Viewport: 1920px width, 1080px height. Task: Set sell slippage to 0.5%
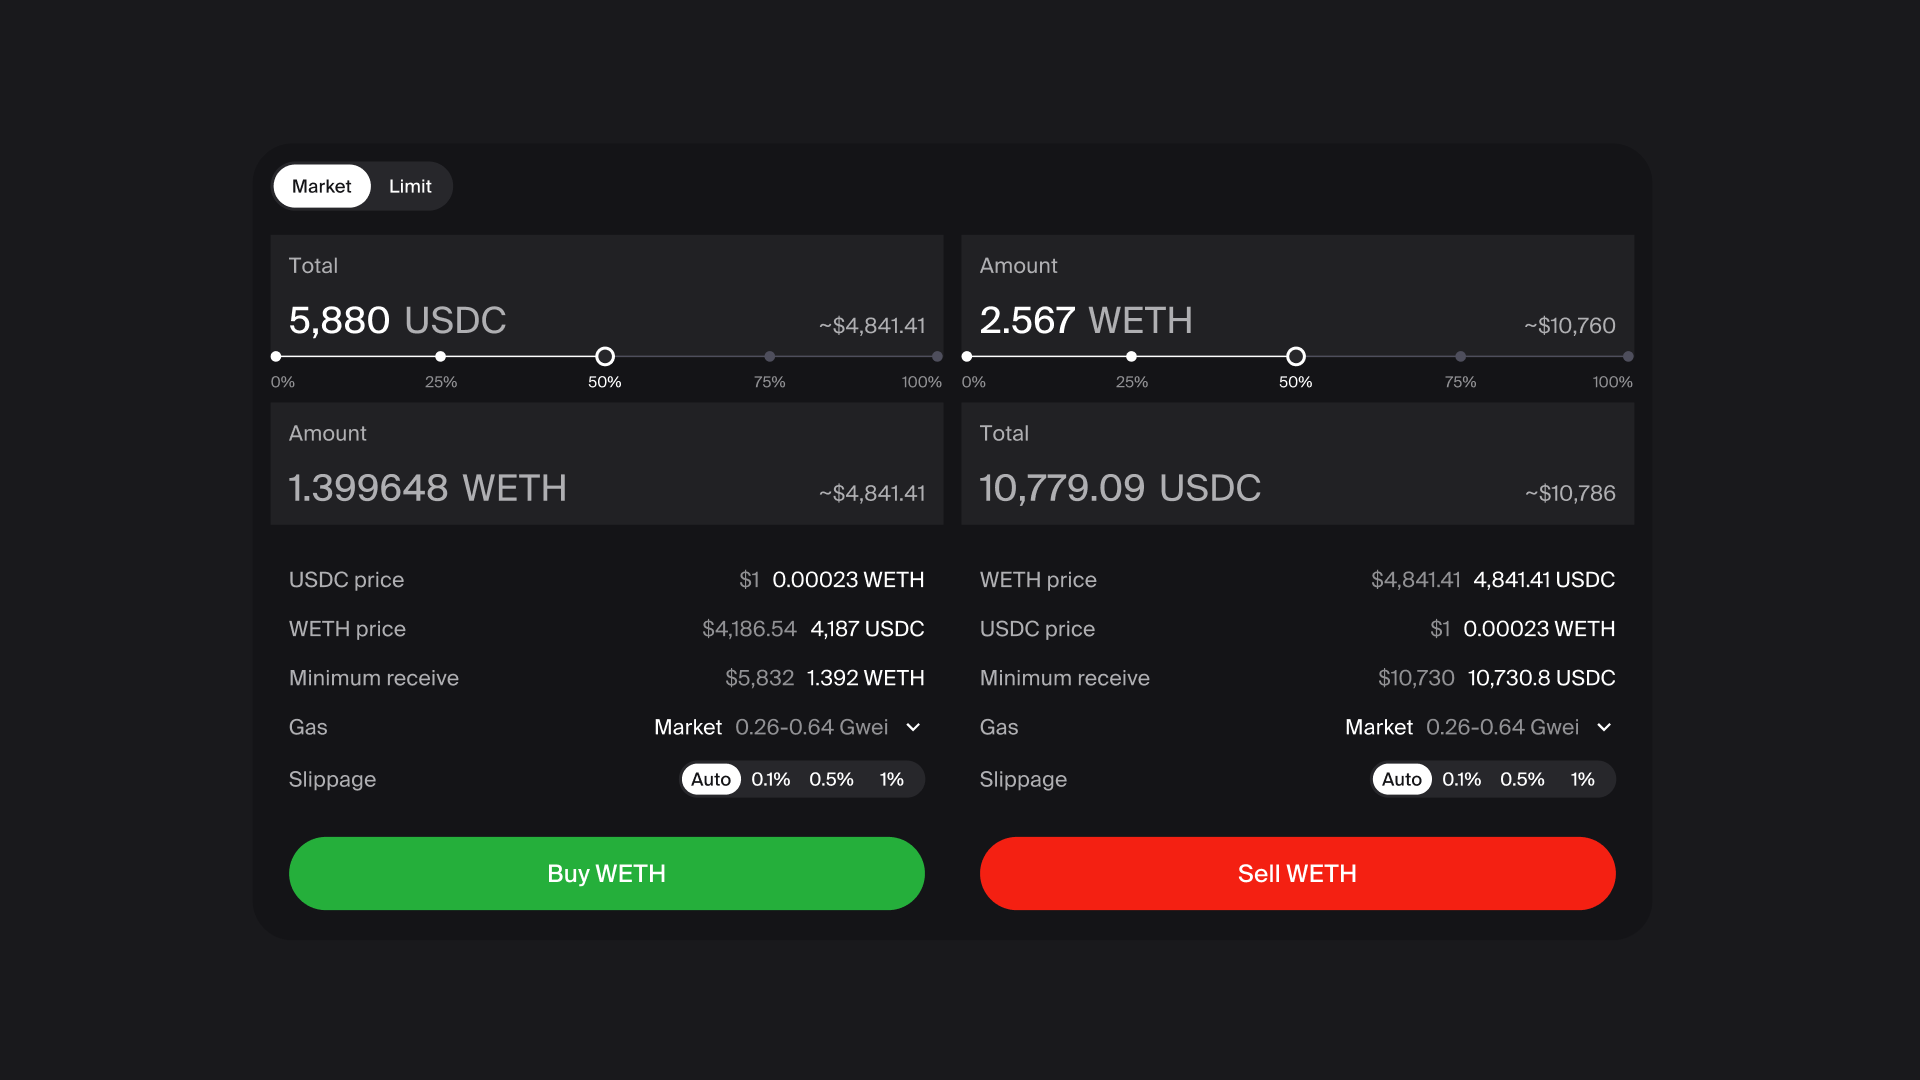1522,779
